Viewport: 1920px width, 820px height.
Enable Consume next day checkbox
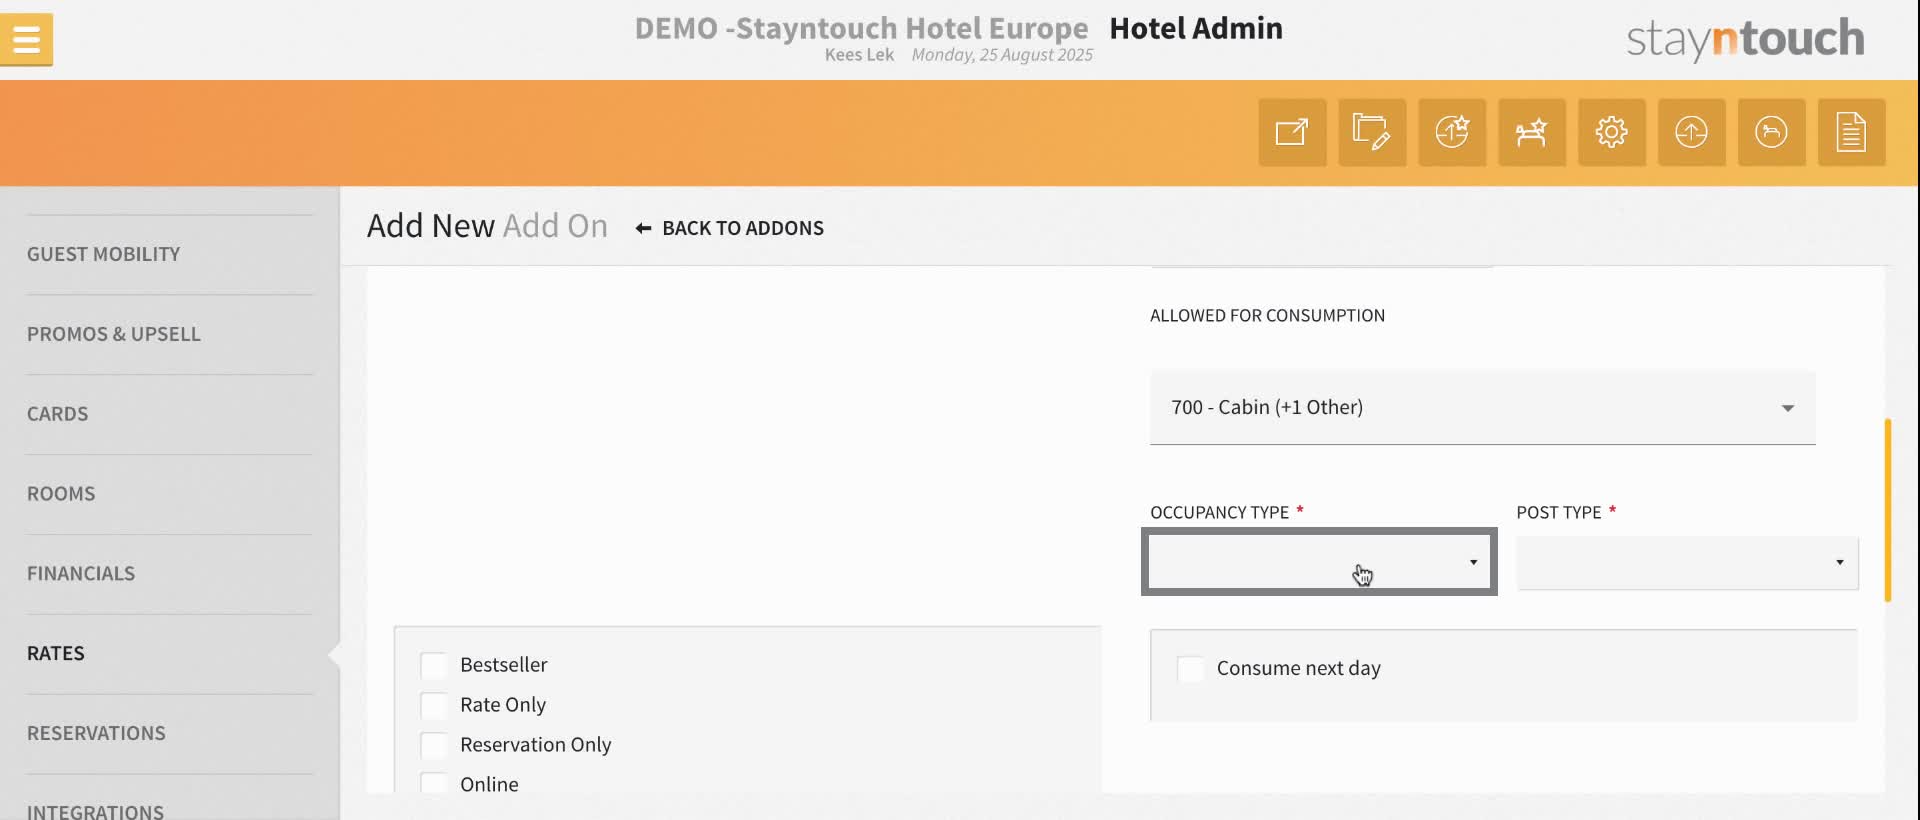(1190, 669)
